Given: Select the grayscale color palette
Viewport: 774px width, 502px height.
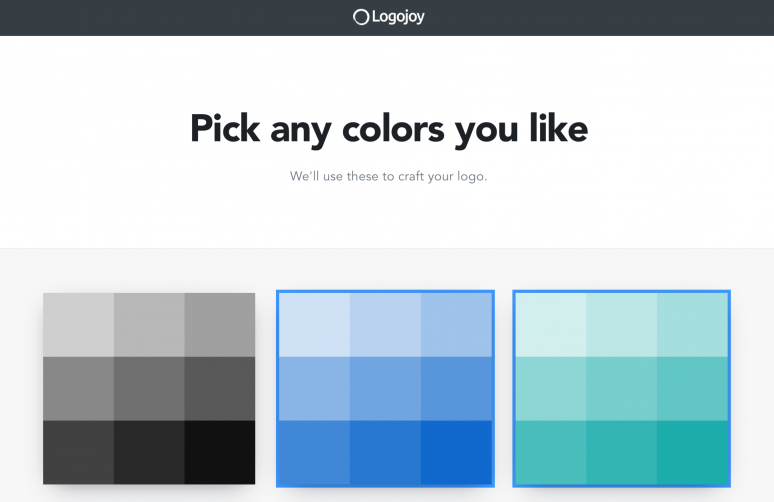Looking at the screenshot, I should coord(149,388).
